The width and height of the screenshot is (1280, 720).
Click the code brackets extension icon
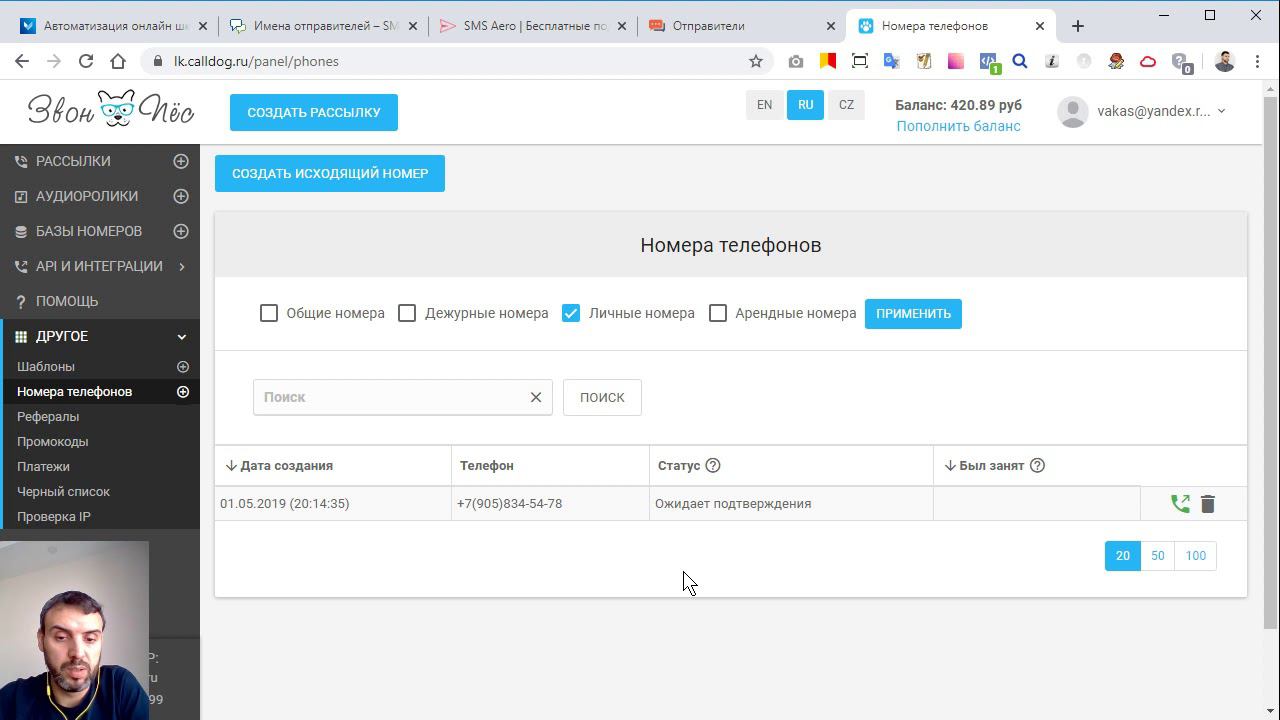tap(988, 62)
